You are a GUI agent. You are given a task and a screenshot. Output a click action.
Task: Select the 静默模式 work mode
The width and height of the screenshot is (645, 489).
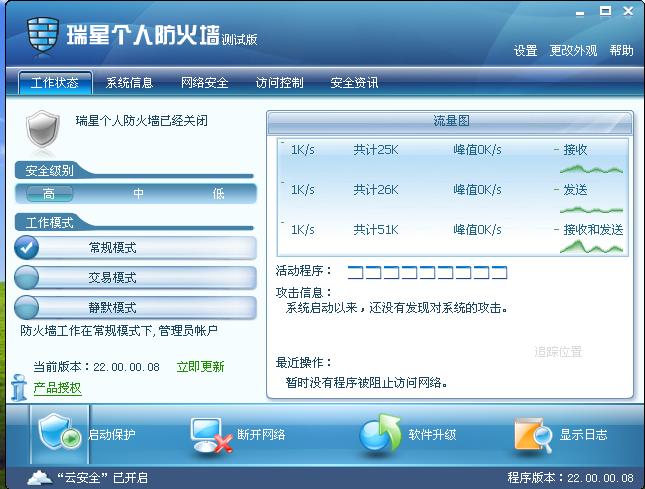click(135, 308)
